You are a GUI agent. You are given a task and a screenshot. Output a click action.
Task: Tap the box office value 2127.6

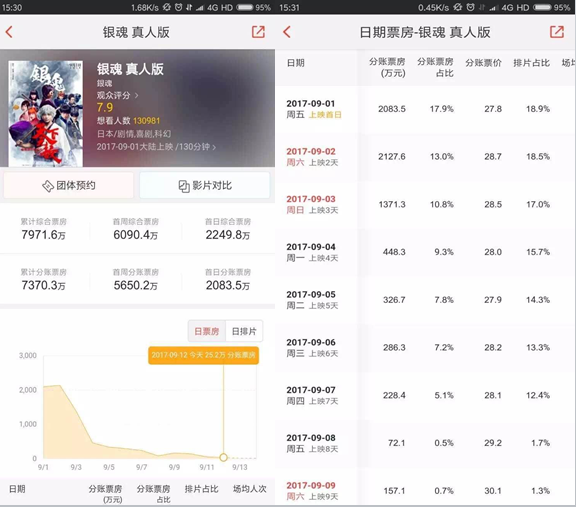tap(392, 157)
